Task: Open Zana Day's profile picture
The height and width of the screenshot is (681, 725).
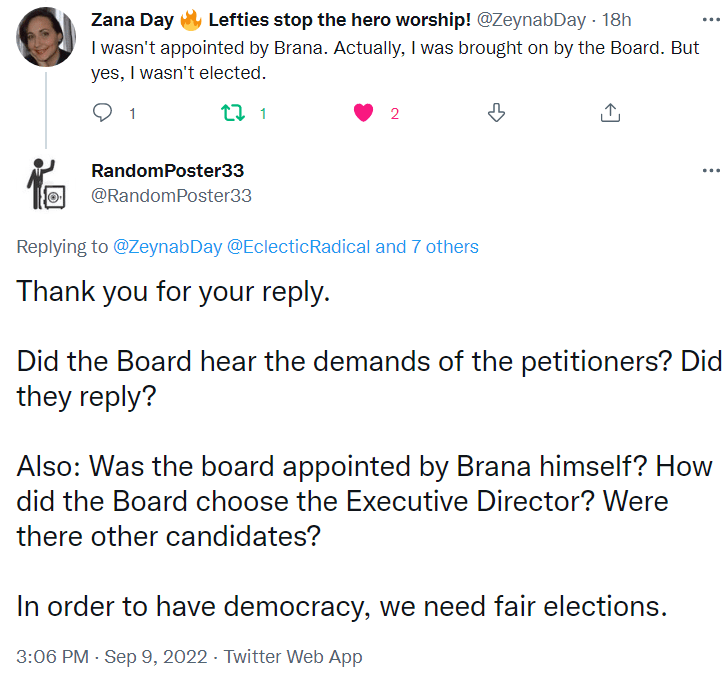Action: tap(45, 36)
